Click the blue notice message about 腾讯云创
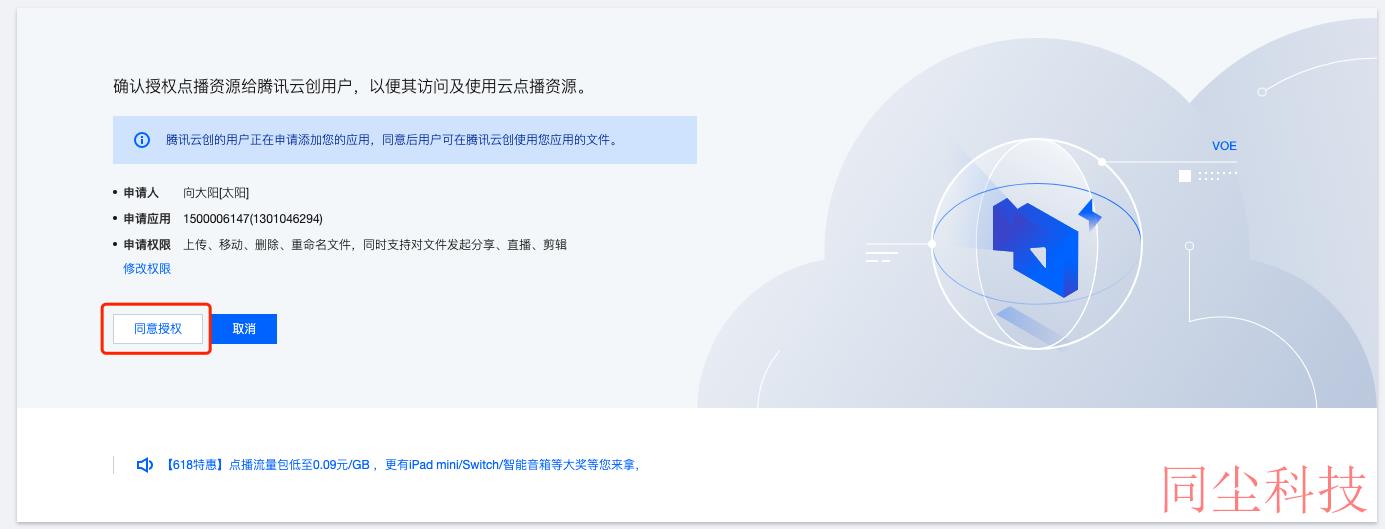 coord(391,140)
